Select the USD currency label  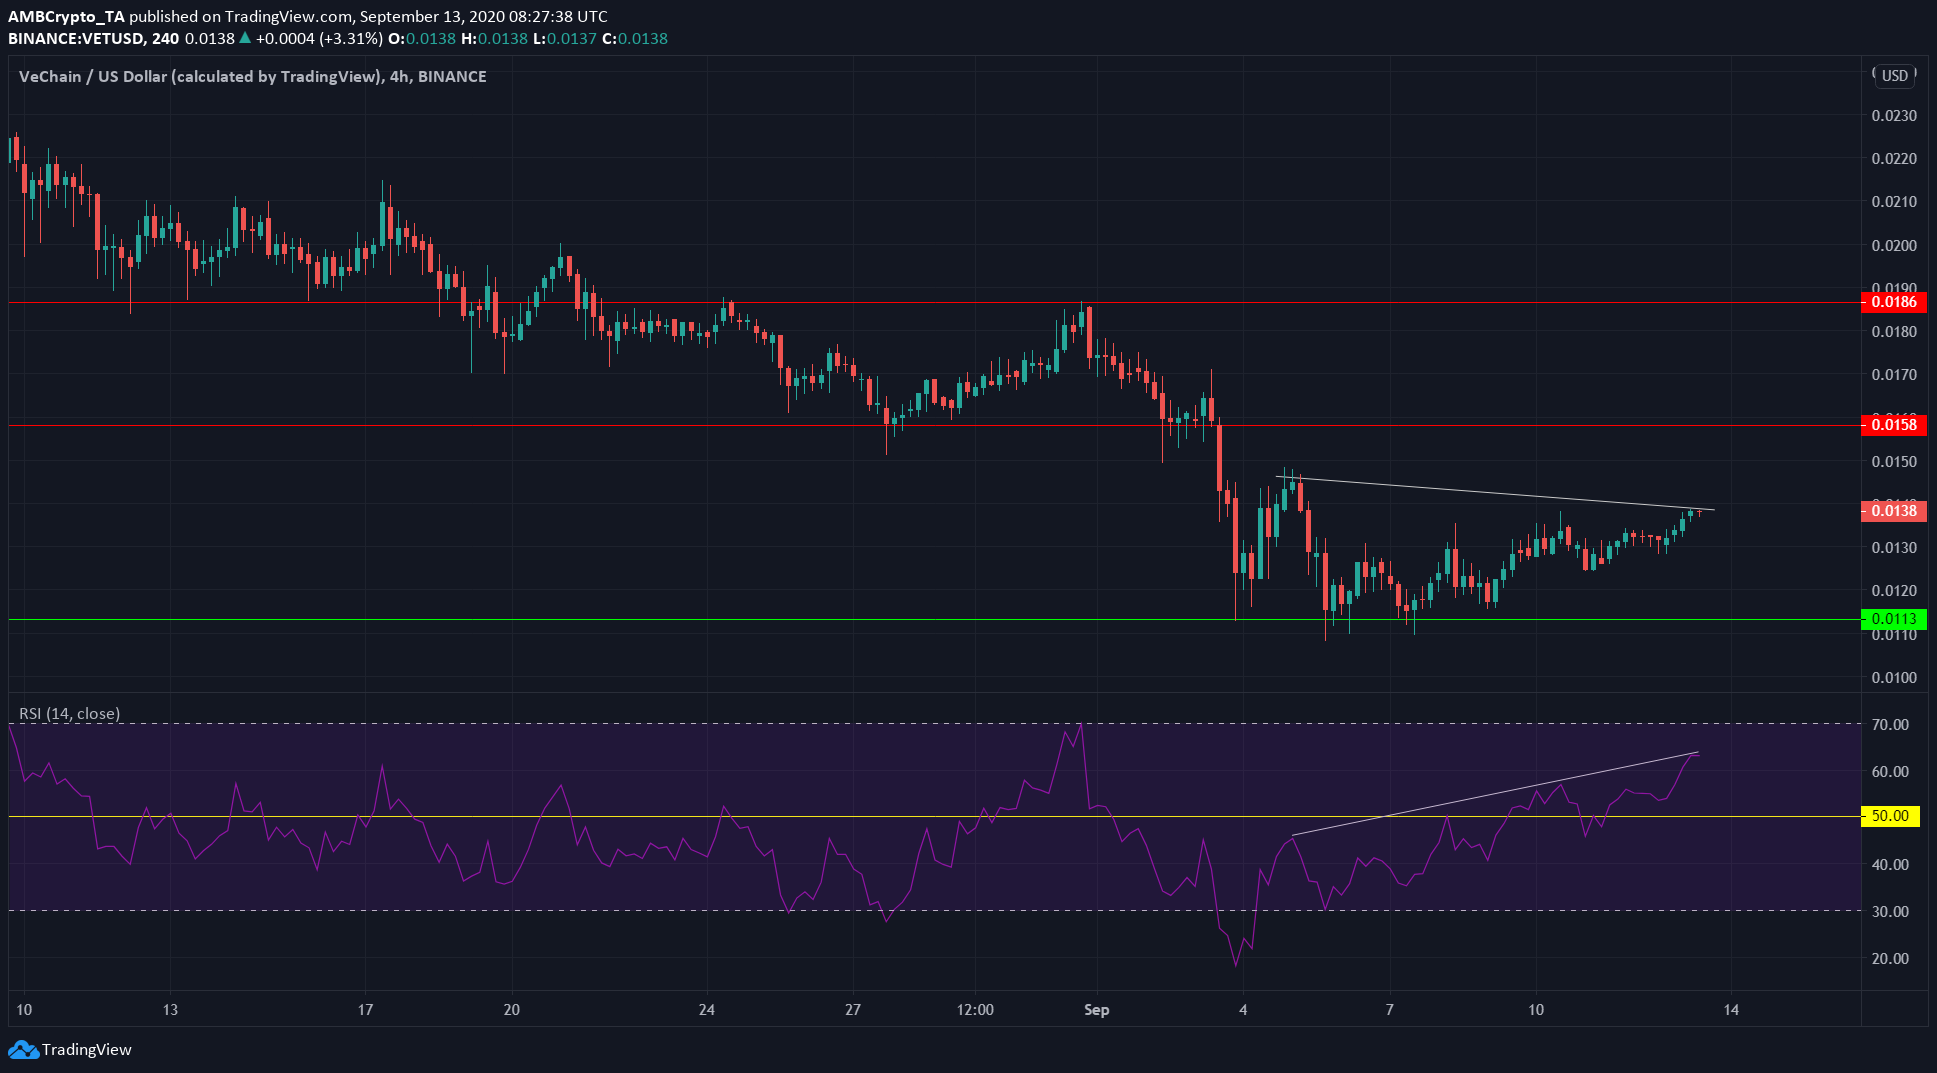(1894, 75)
